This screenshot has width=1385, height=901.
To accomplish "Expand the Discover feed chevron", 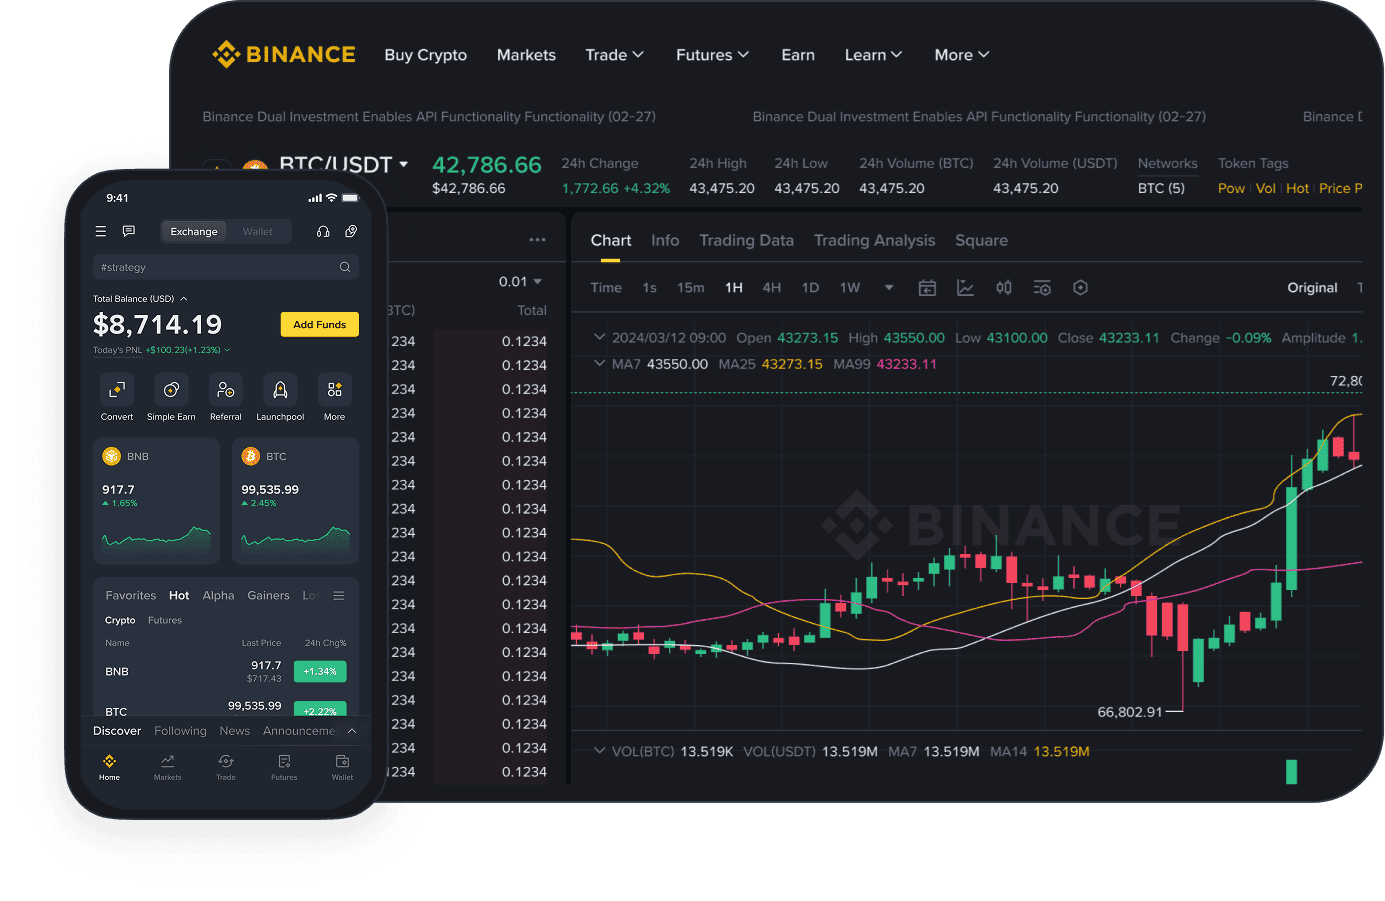I will (352, 731).
